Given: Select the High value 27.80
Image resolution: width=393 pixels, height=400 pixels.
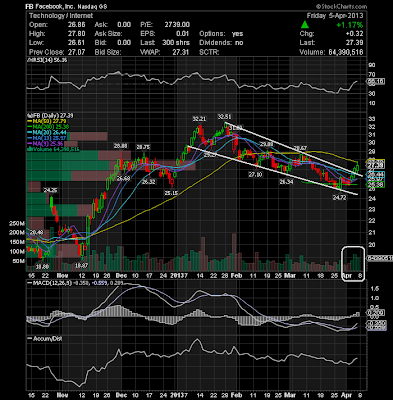Looking at the screenshot, I should click(x=76, y=34).
